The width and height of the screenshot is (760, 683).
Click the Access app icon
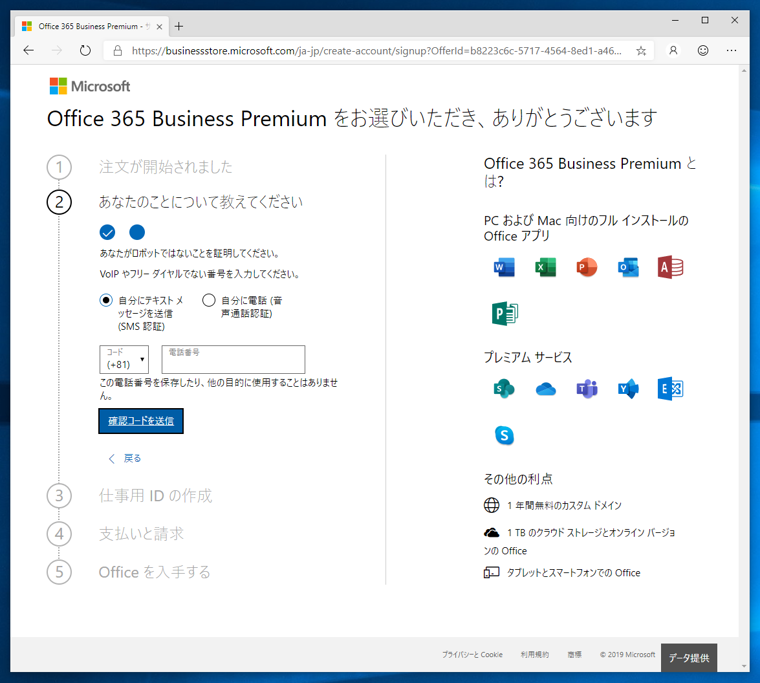[x=670, y=267]
